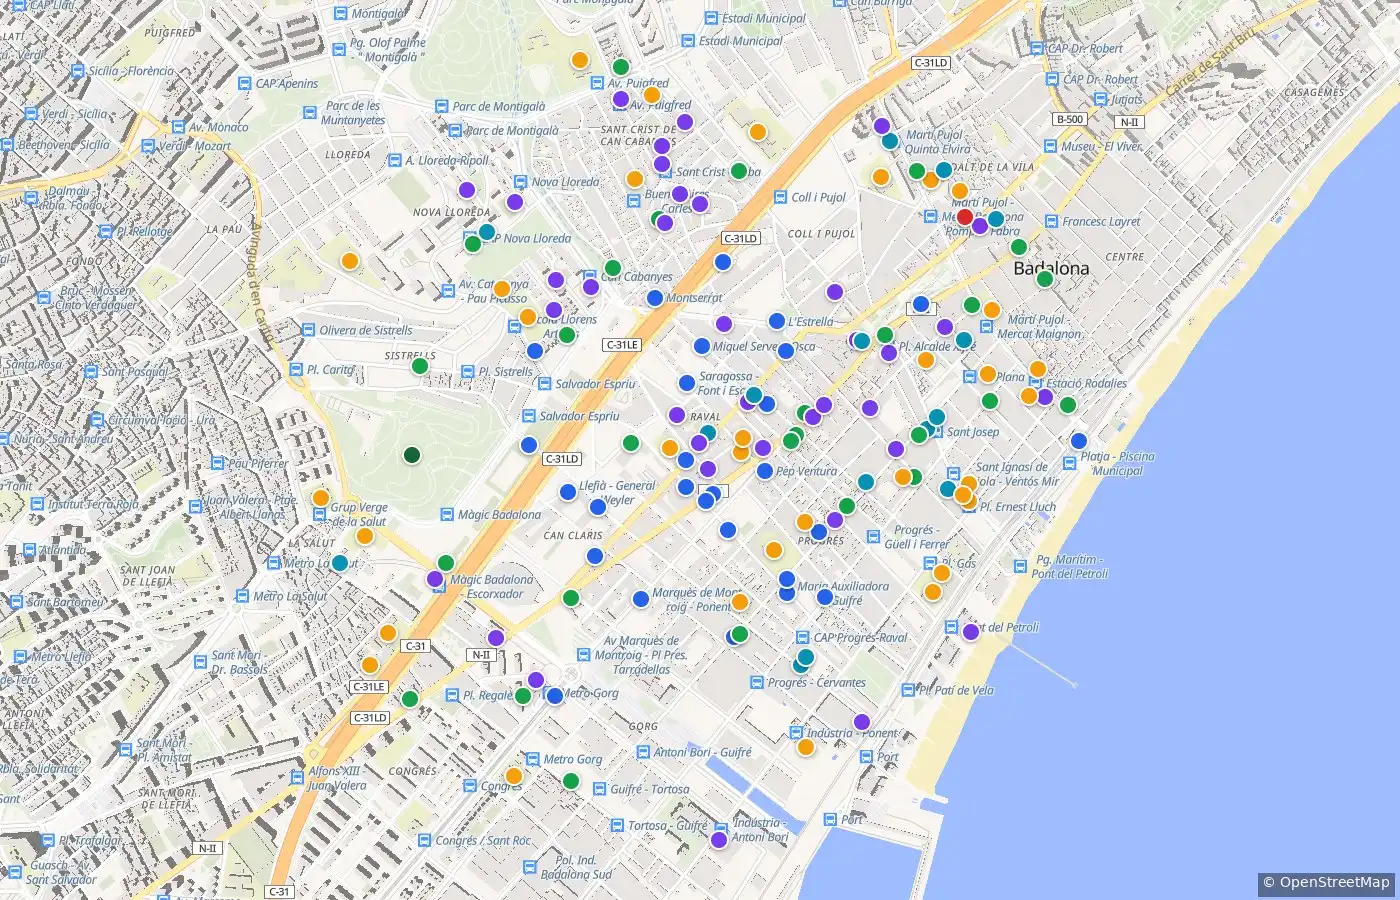Click the Congrés / Sant Roc stop icon
1400x900 pixels.
[424, 841]
